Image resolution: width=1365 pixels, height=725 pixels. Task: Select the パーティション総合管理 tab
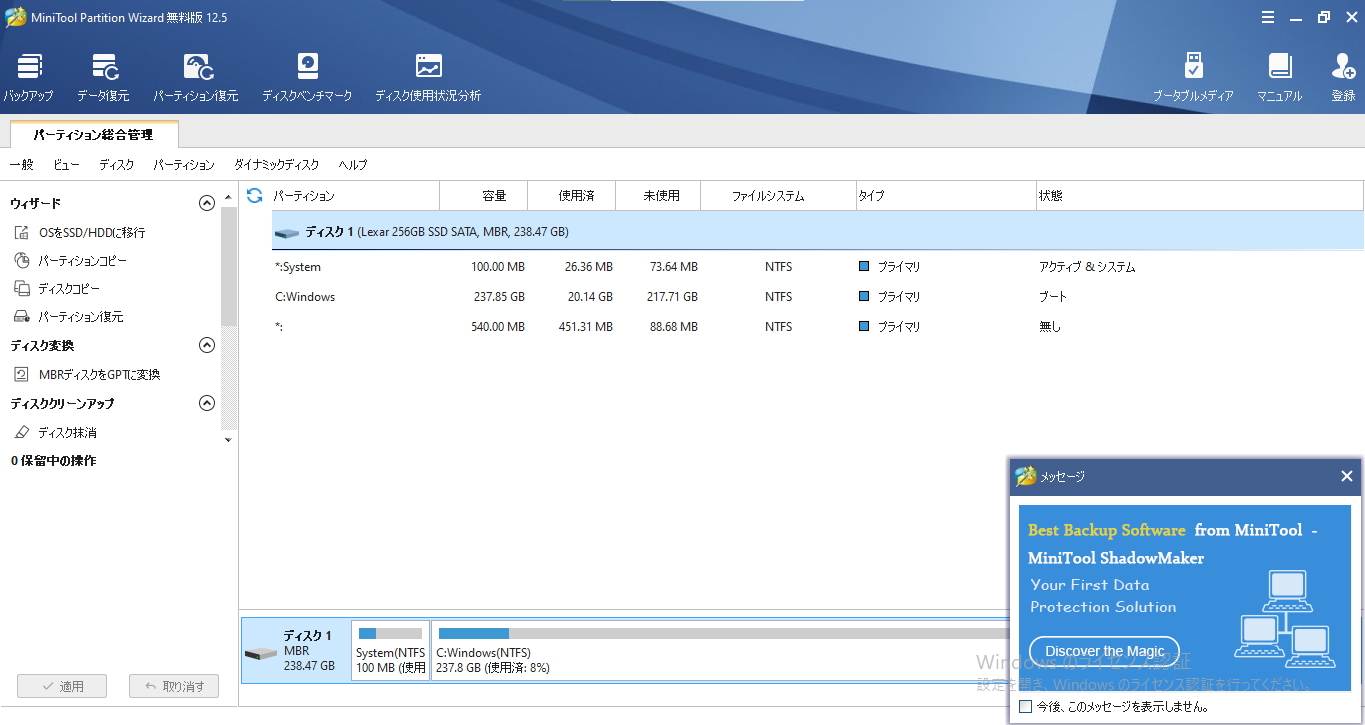[94, 134]
